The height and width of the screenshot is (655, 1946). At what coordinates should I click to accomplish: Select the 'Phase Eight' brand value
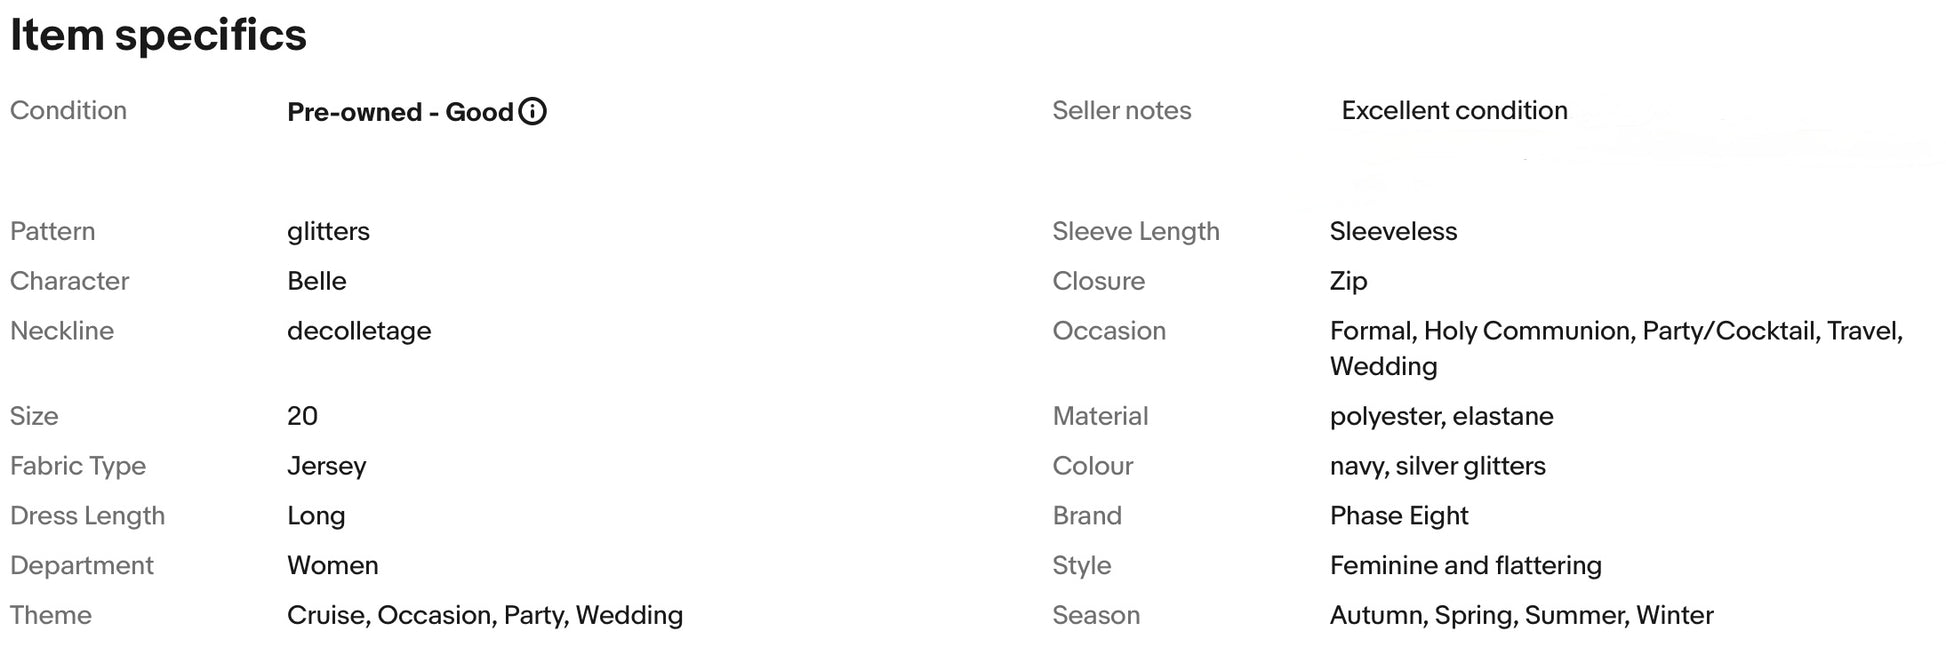1398,516
